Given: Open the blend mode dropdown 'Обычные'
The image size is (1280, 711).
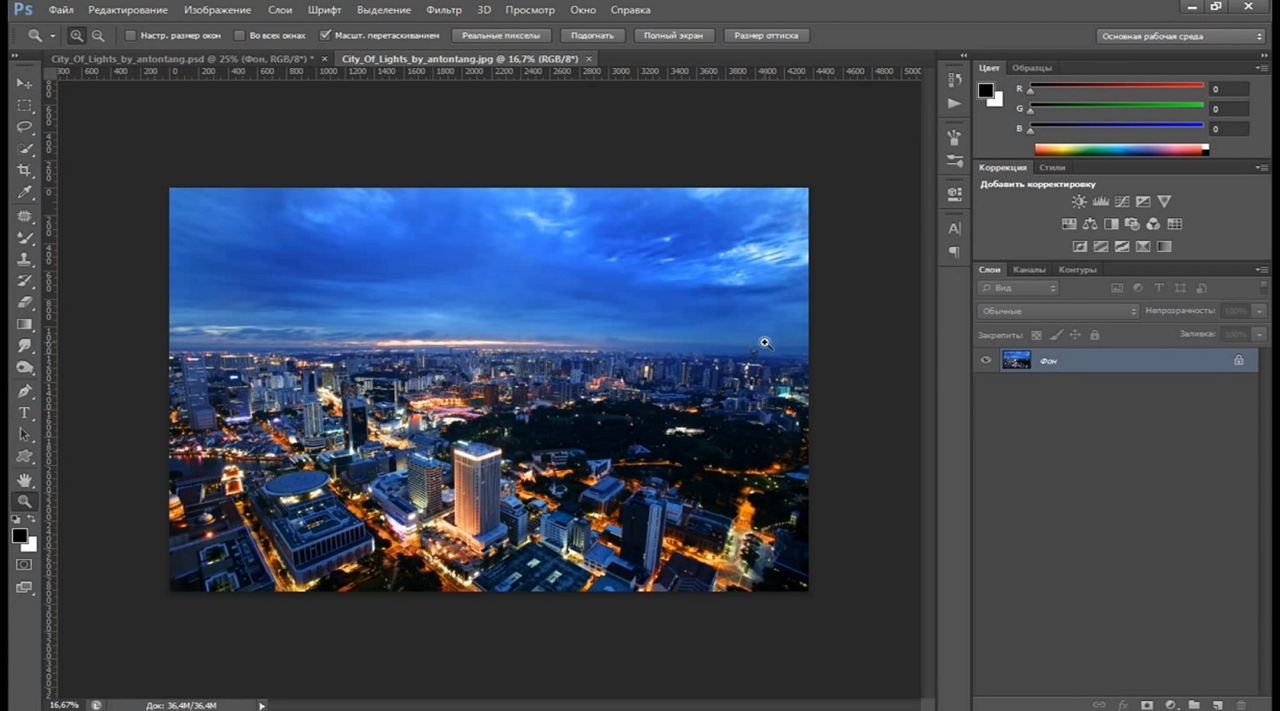Looking at the screenshot, I should [x=1058, y=311].
